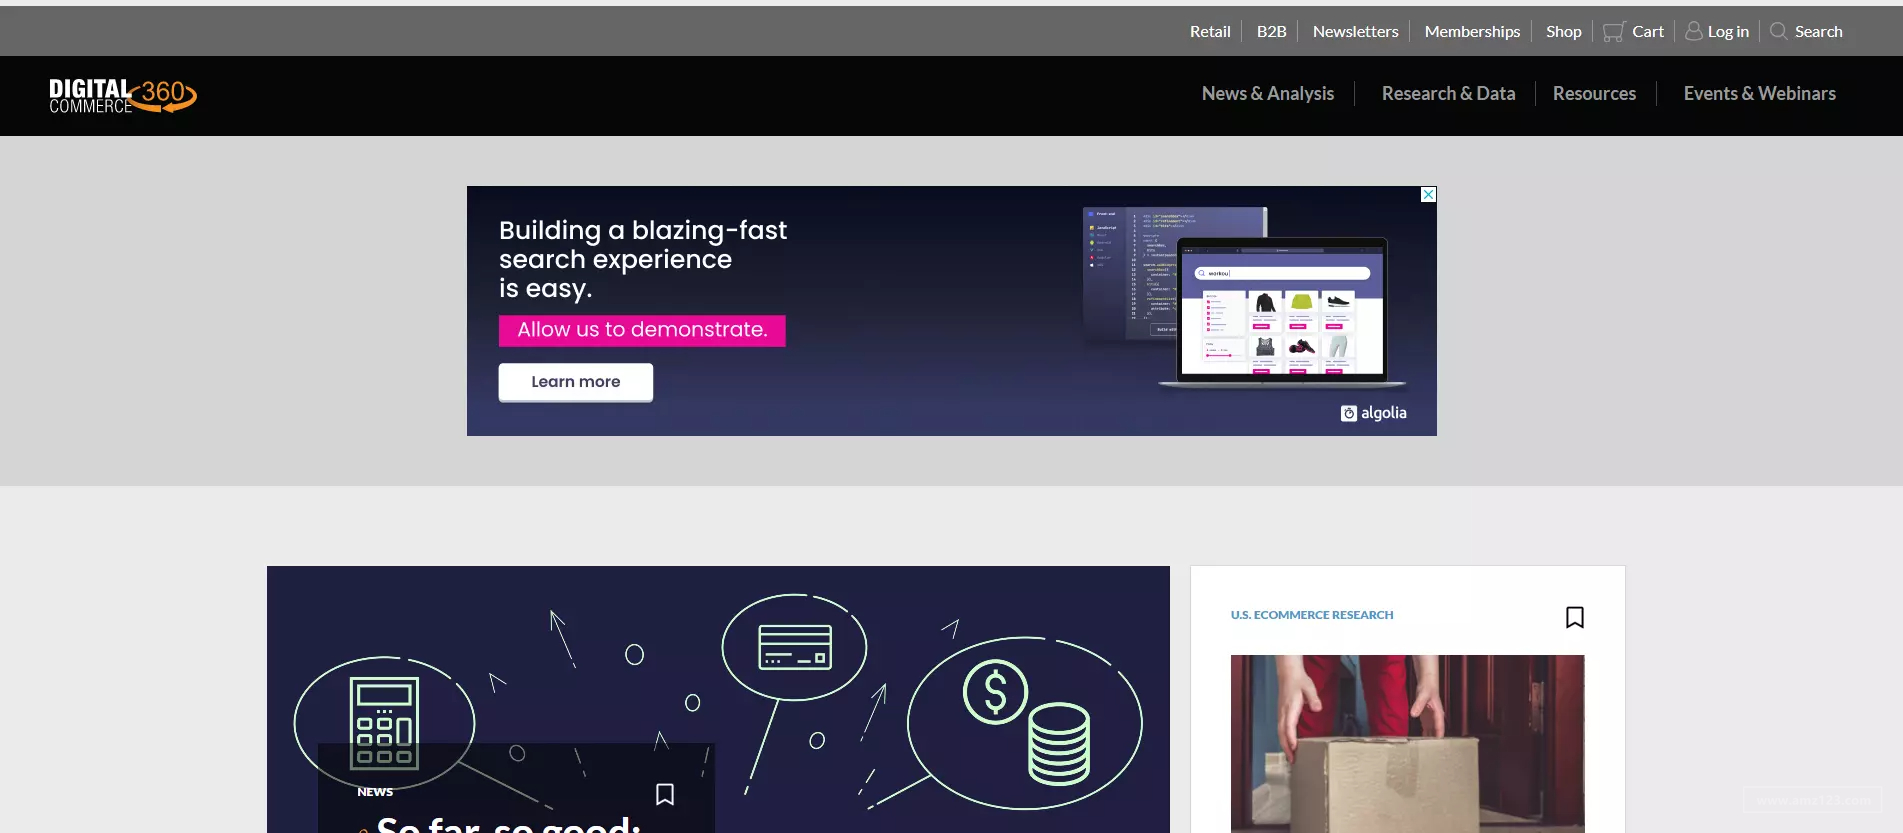Go to the Retail section
The height and width of the screenshot is (833, 1903).
pos(1210,31)
